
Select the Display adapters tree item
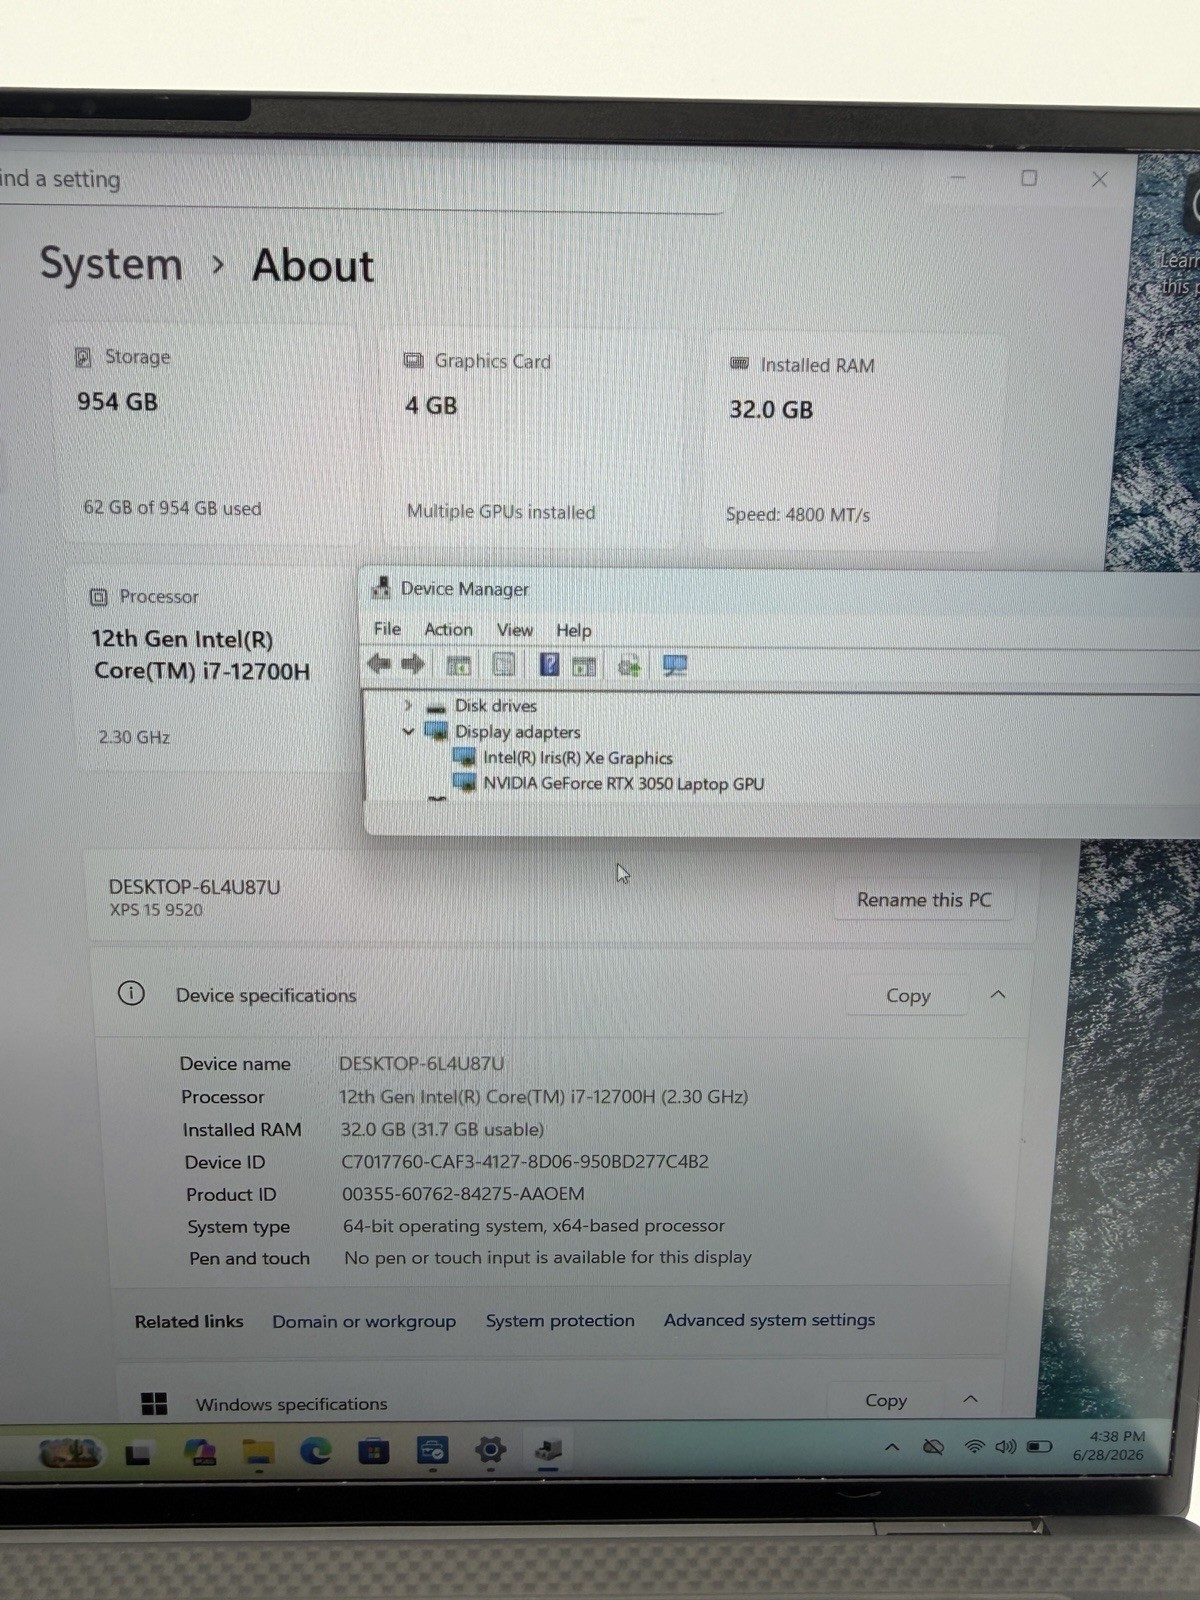click(517, 731)
